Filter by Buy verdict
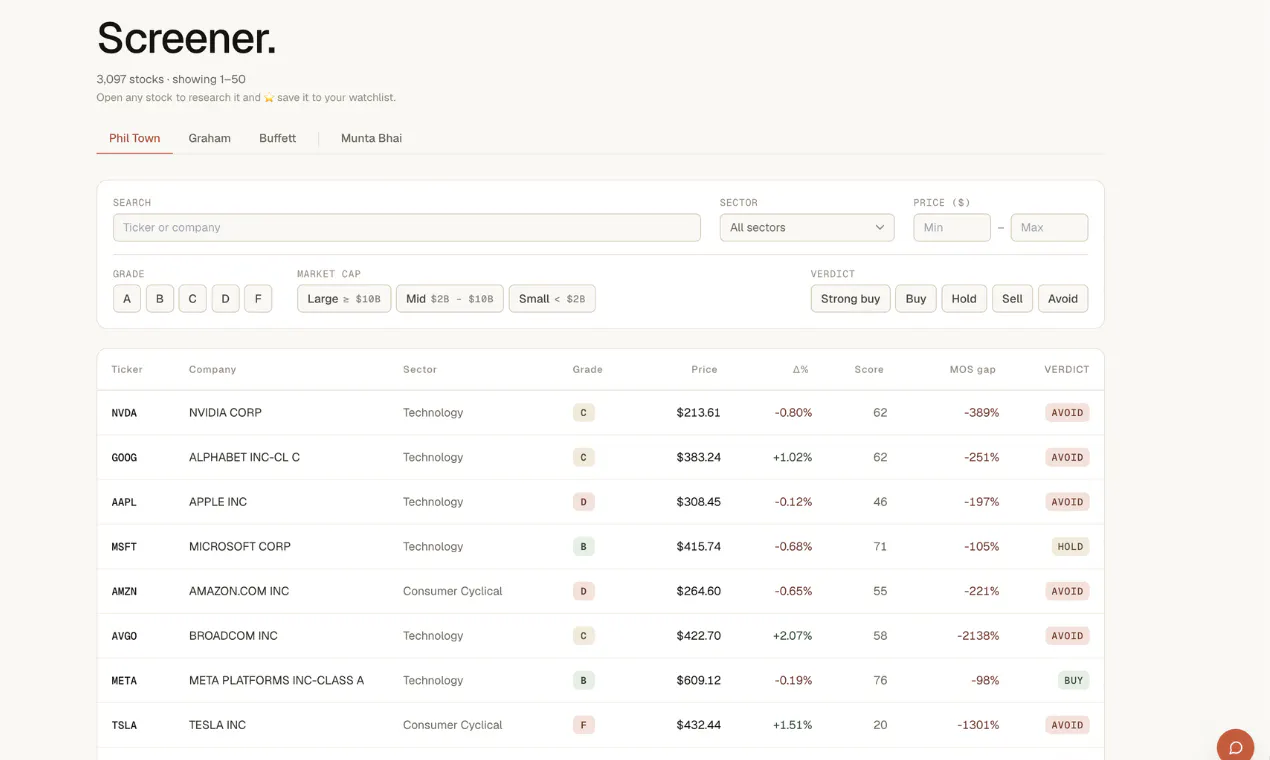Screen dimensions: 1270x760 [x=916, y=298]
